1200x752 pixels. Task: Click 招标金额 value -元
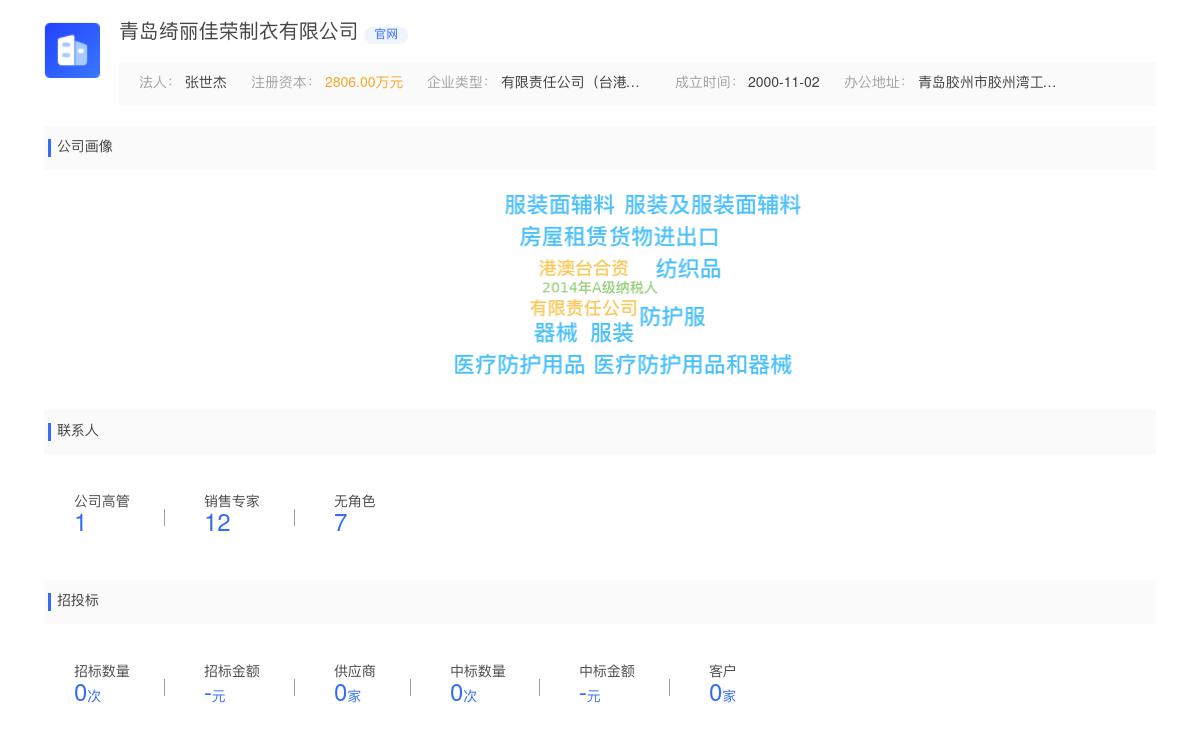pos(214,694)
